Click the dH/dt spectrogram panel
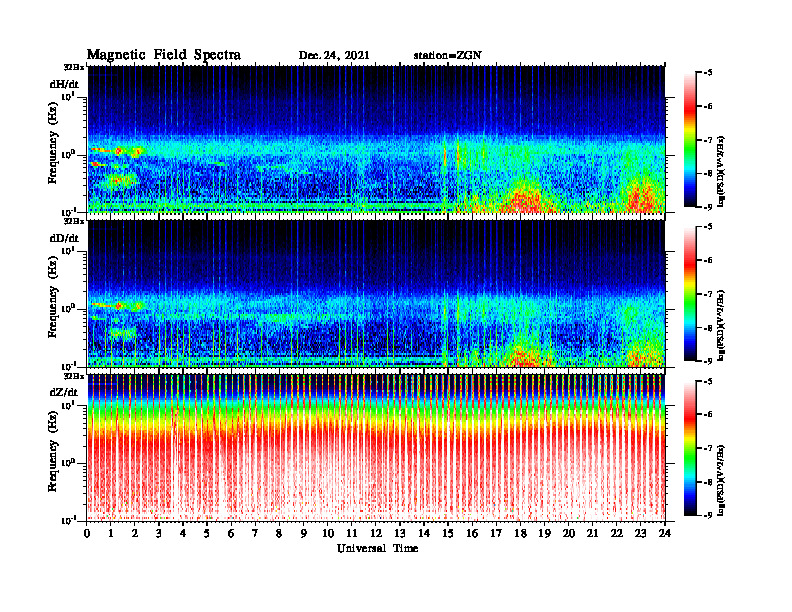Image resolution: width=792 pixels, height=612 pixels. point(376,139)
